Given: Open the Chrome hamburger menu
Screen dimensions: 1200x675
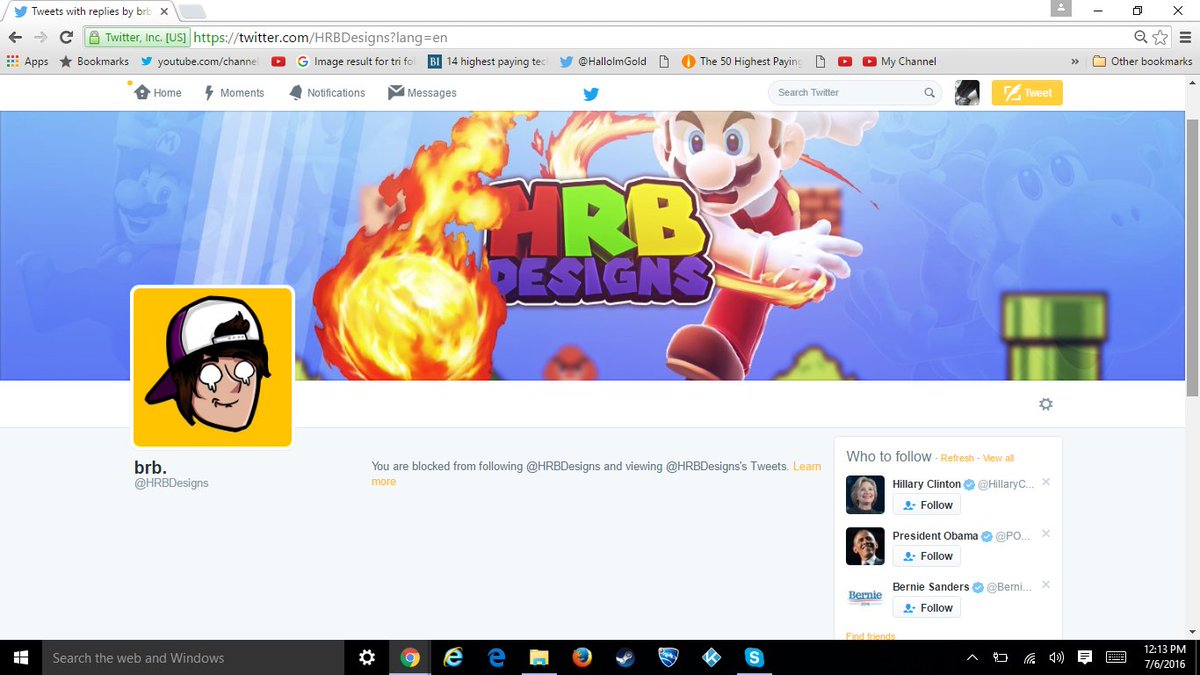Looking at the screenshot, I should 1185,37.
